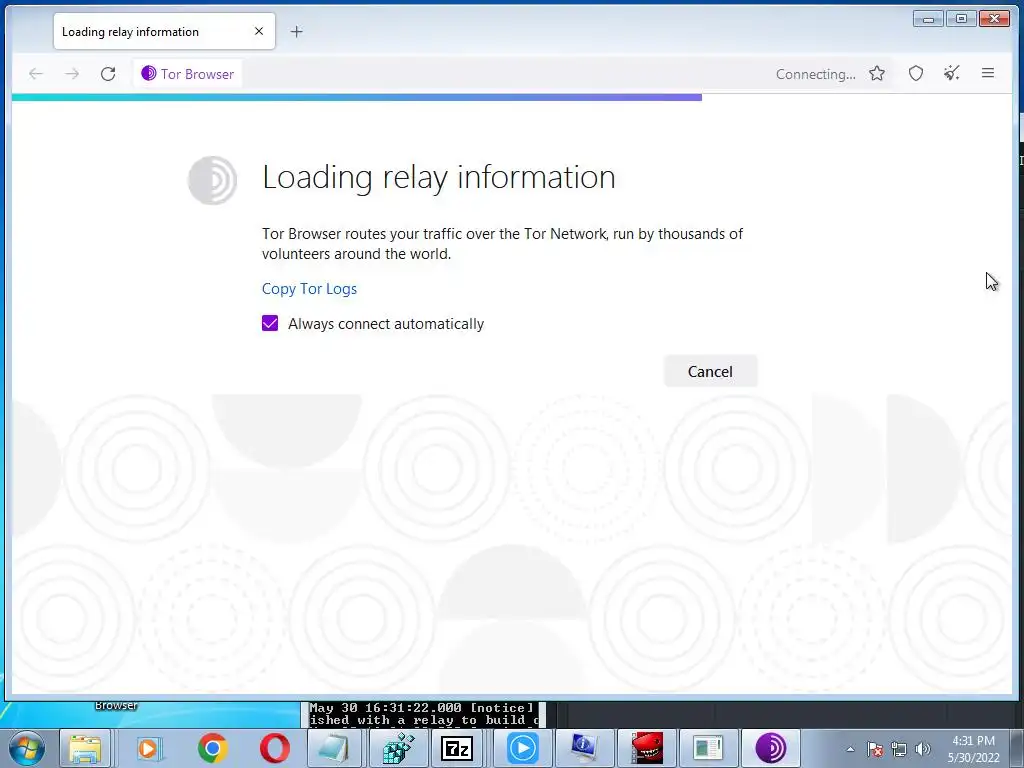Click the Tor Browser identity icon
This screenshot has width=1024, height=768.
(149, 73)
